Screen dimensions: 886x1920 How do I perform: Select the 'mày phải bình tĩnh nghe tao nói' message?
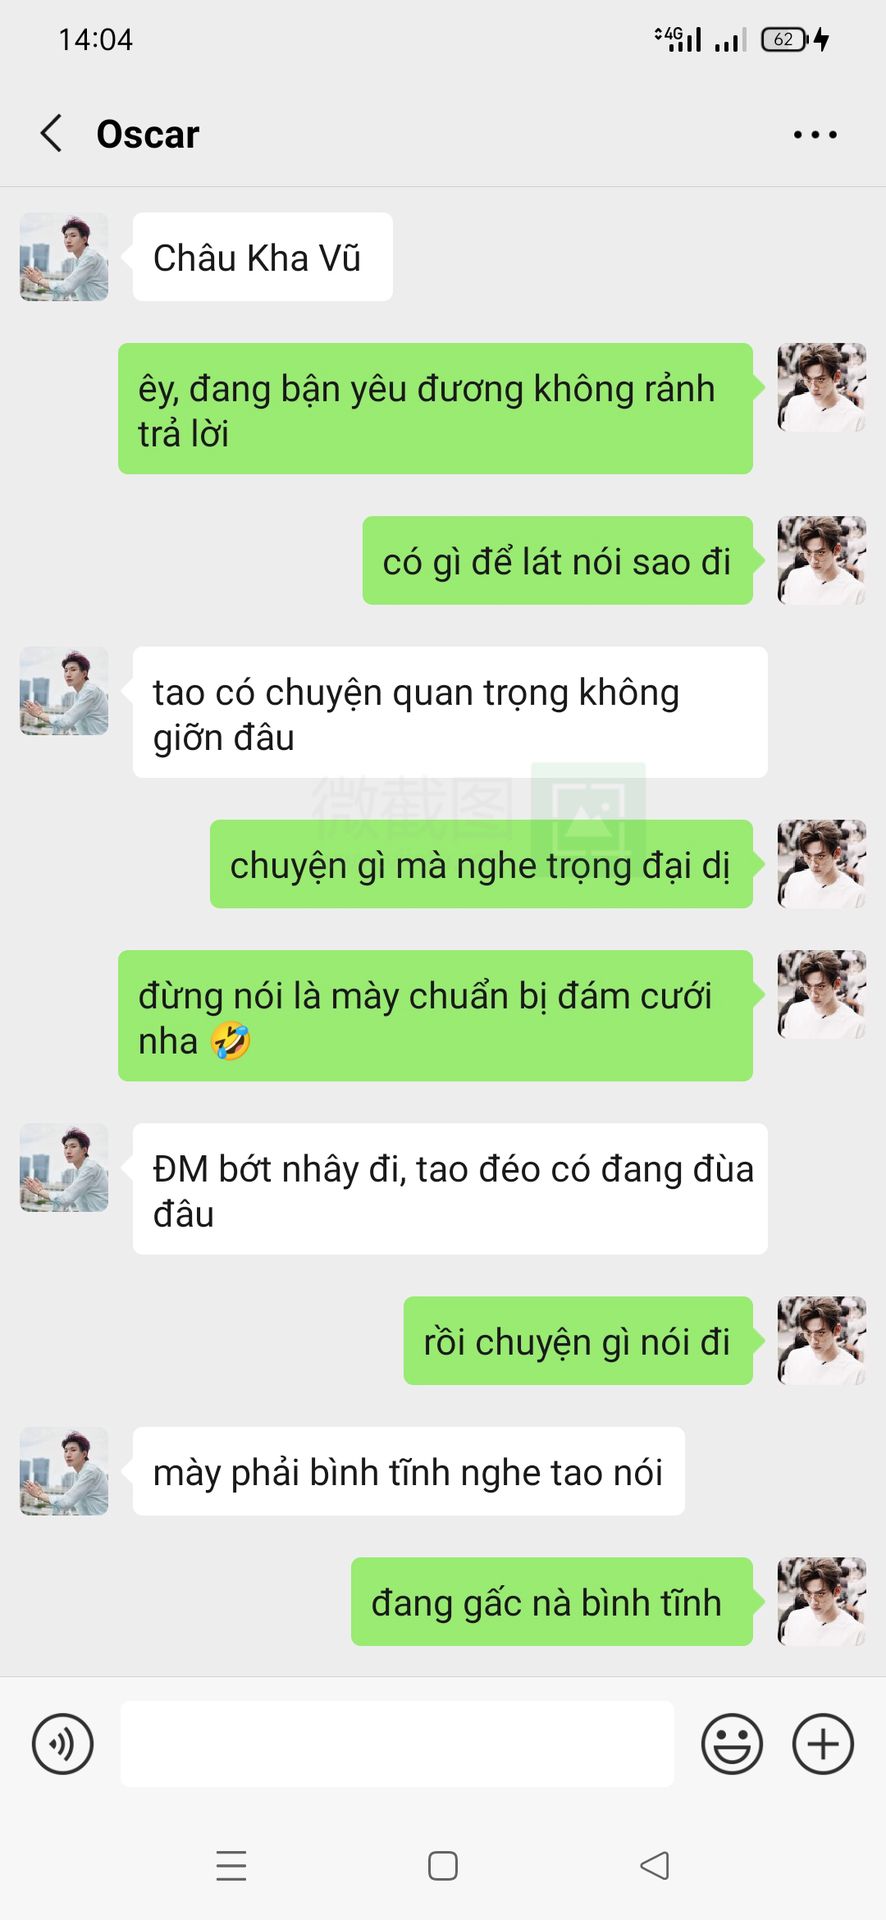pyautogui.click(x=408, y=1471)
